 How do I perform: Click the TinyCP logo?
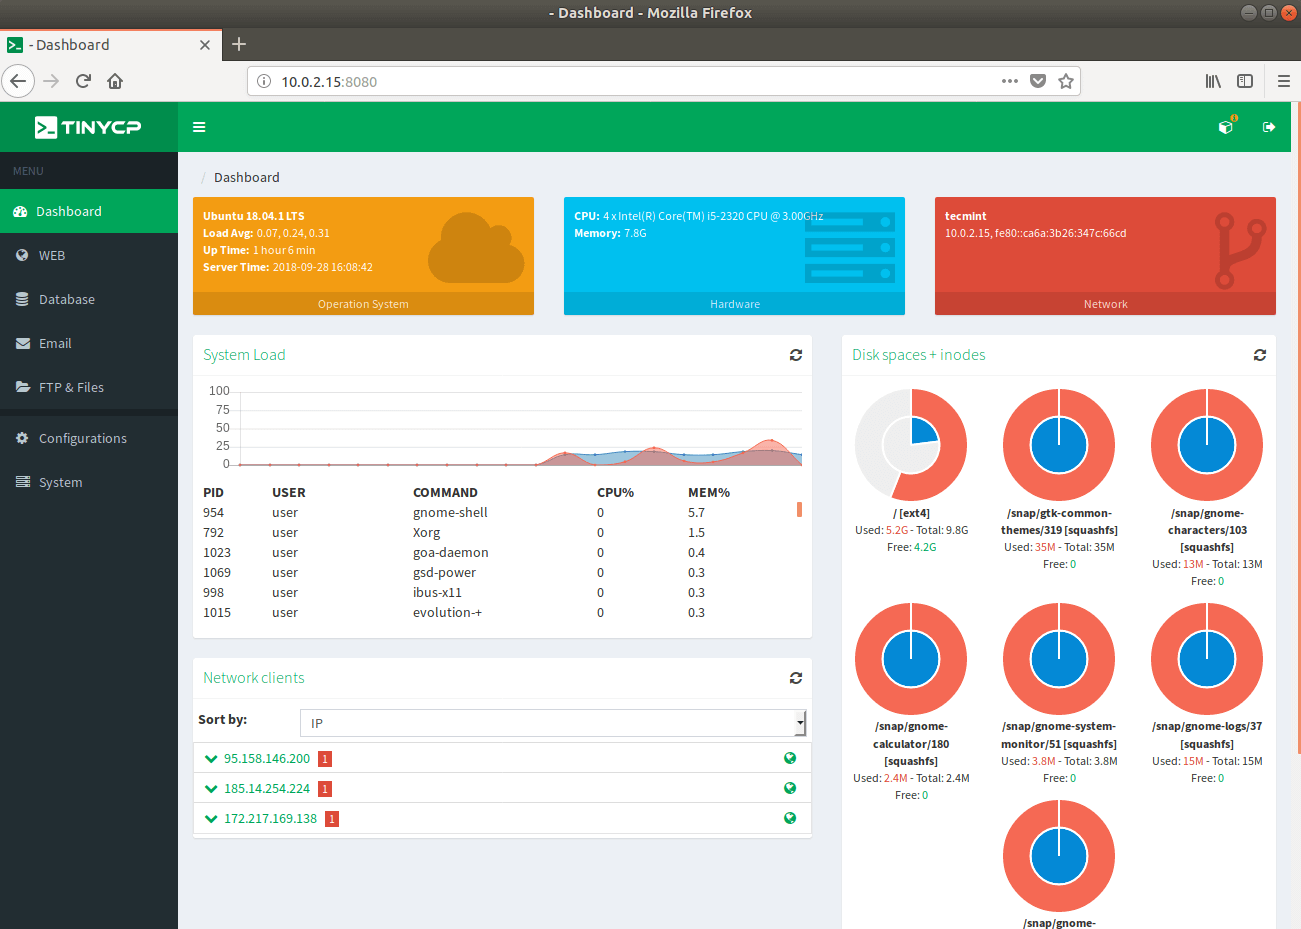coord(88,127)
